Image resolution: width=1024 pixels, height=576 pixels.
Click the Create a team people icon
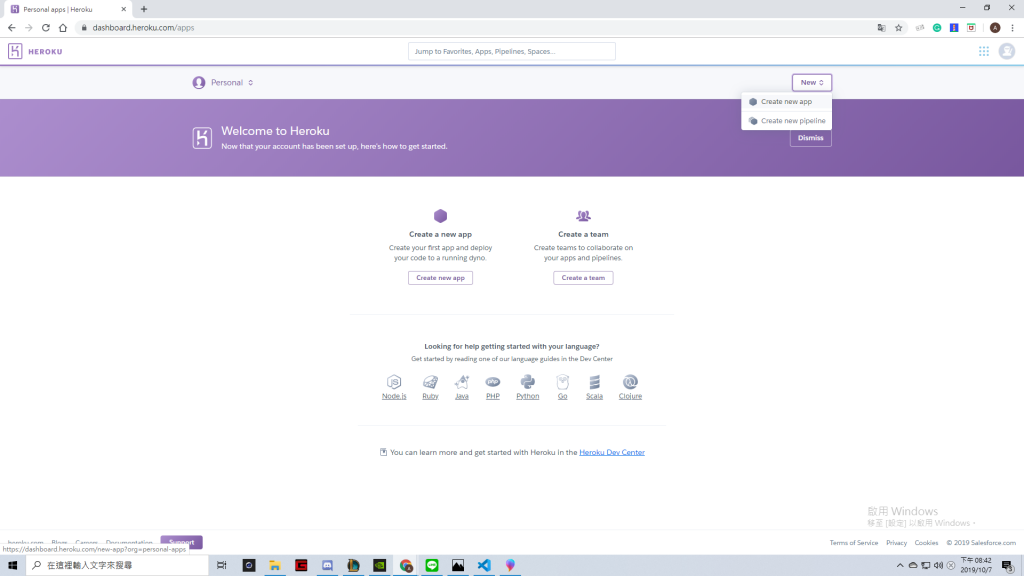(583, 216)
